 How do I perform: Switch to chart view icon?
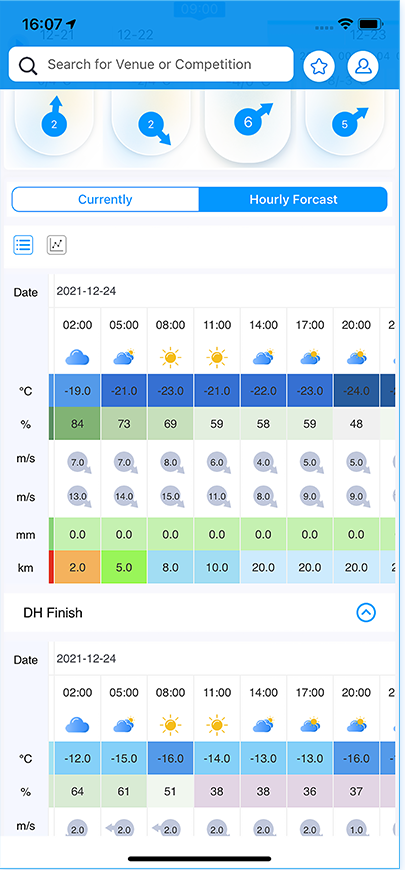pyautogui.click(x=57, y=244)
